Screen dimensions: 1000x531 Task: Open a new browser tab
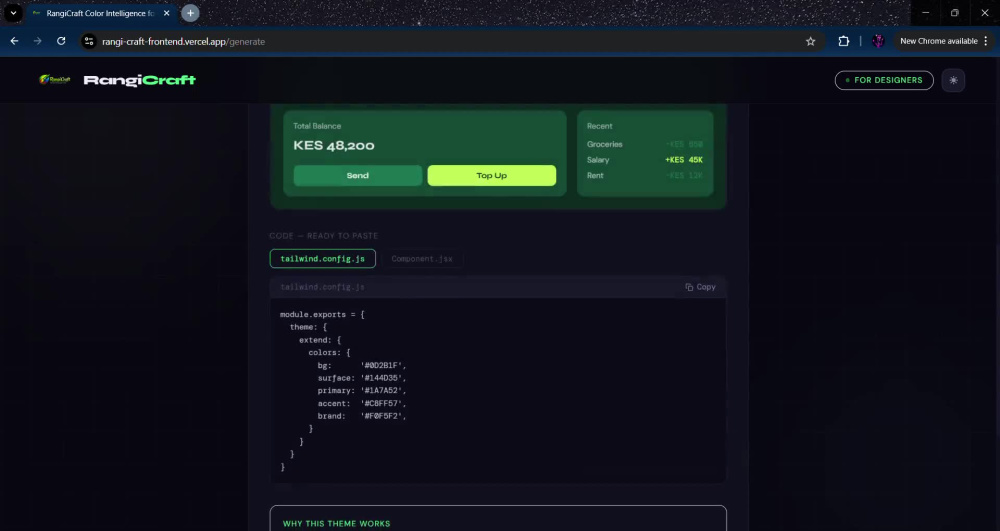(x=190, y=13)
